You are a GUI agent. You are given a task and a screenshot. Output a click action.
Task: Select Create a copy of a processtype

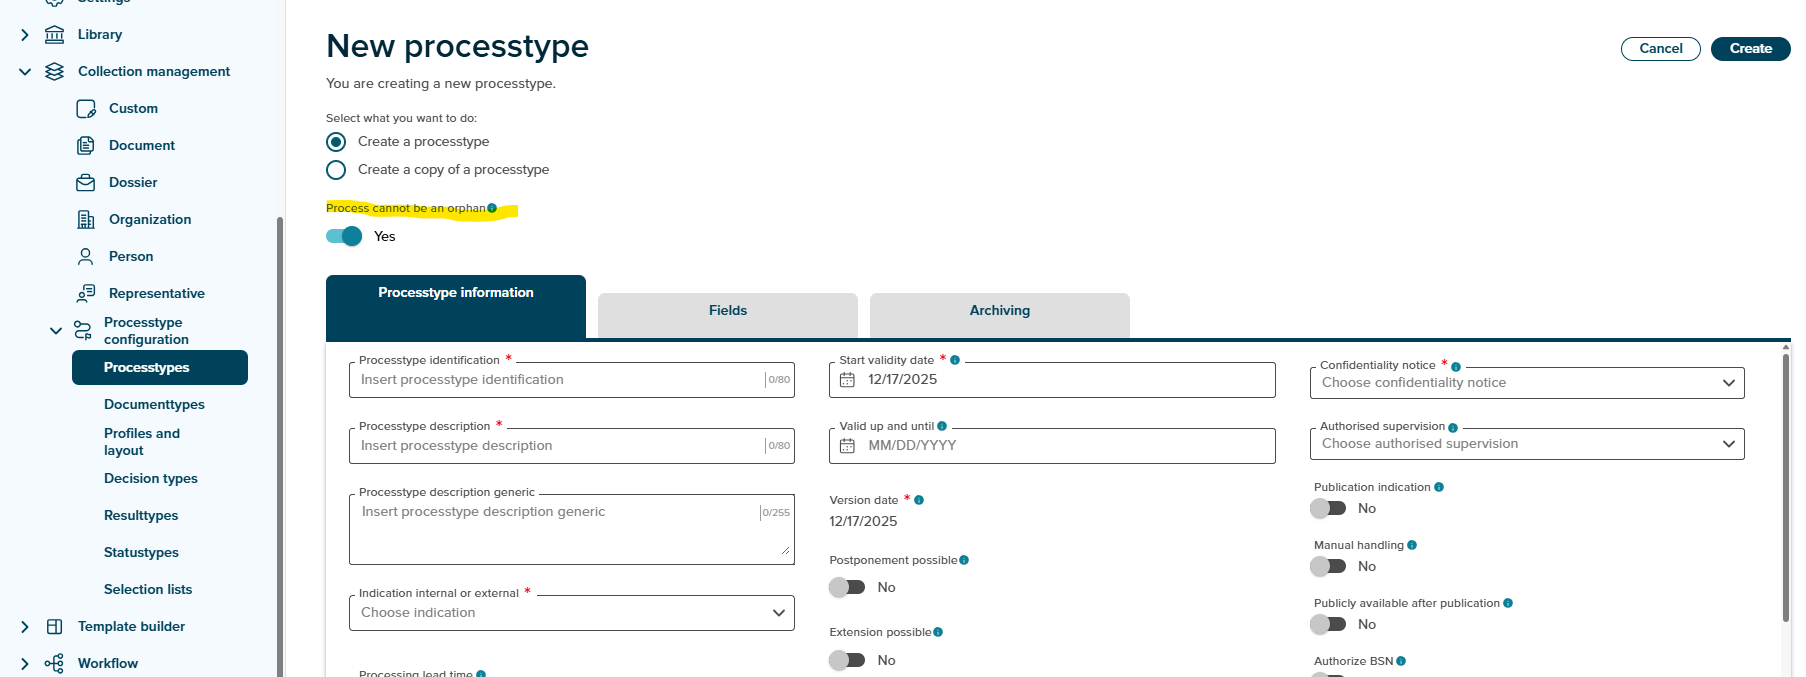(x=336, y=170)
